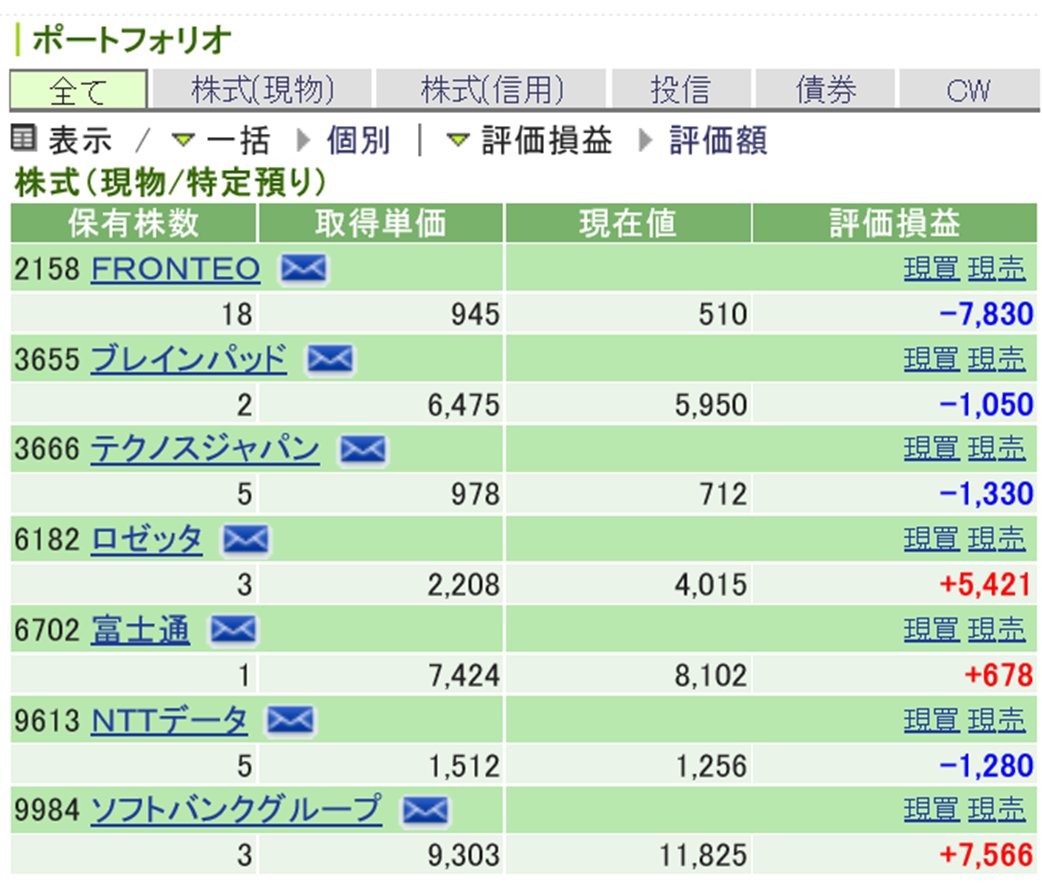The image size is (1042, 885).
Task: Click the table icon beside 表示
Action: [x=23, y=138]
